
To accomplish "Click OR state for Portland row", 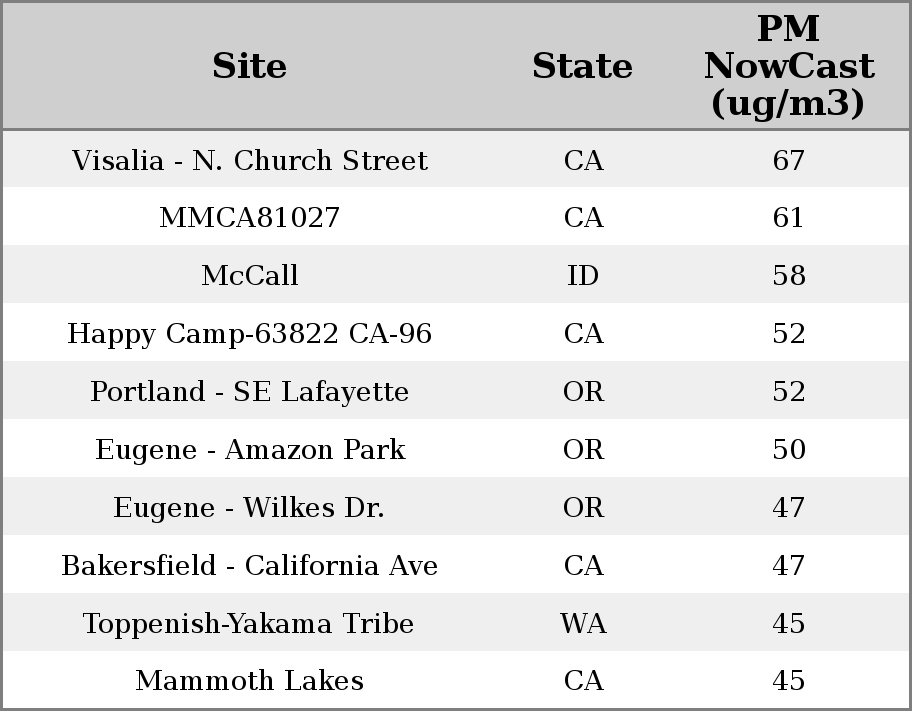I will (x=583, y=392).
